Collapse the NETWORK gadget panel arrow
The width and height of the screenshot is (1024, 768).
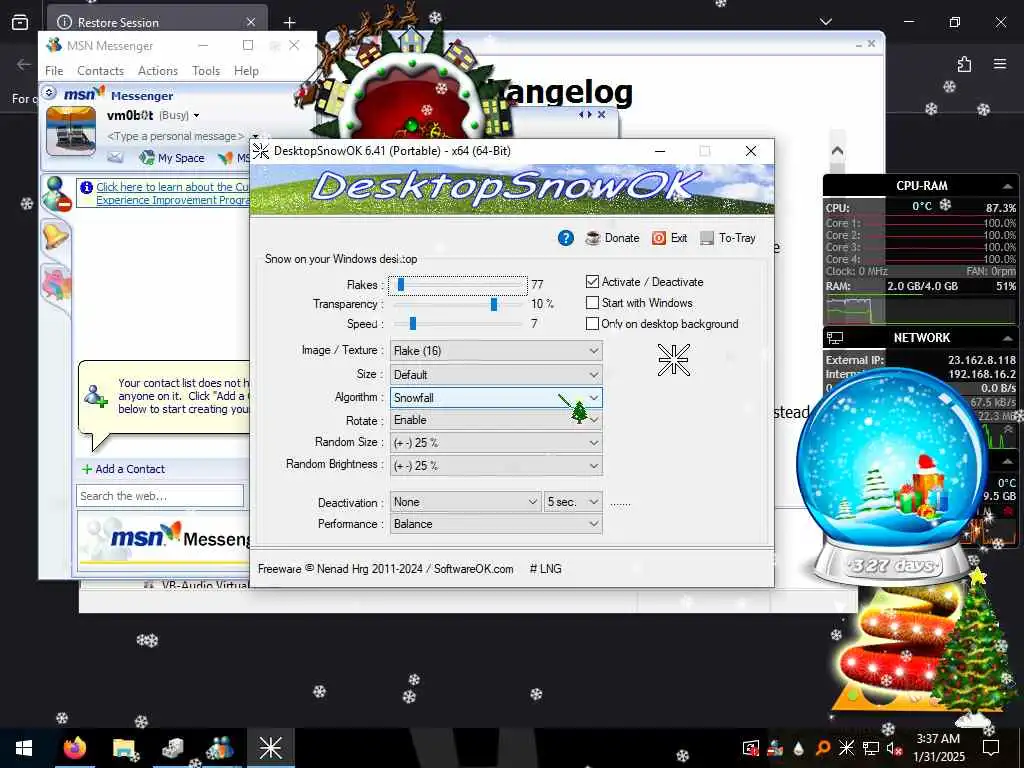pos(1008,338)
